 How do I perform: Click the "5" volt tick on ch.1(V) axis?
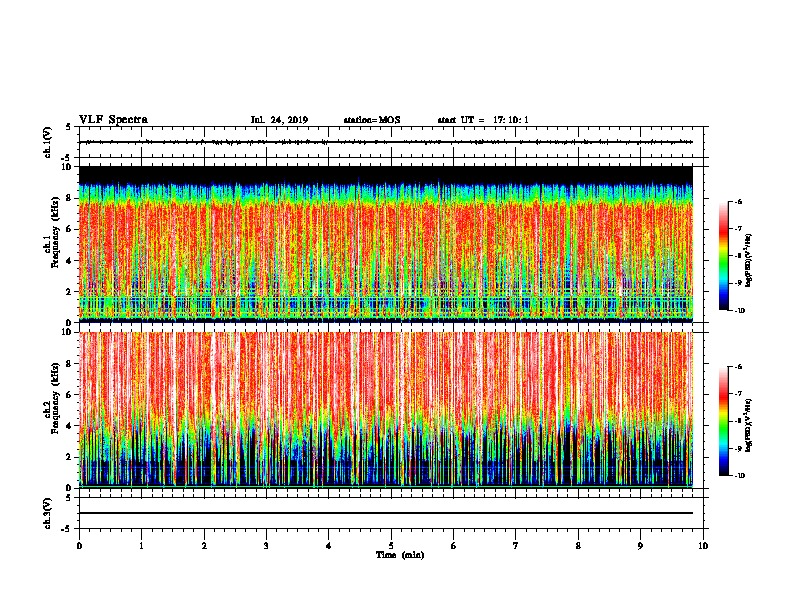click(68, 128)
